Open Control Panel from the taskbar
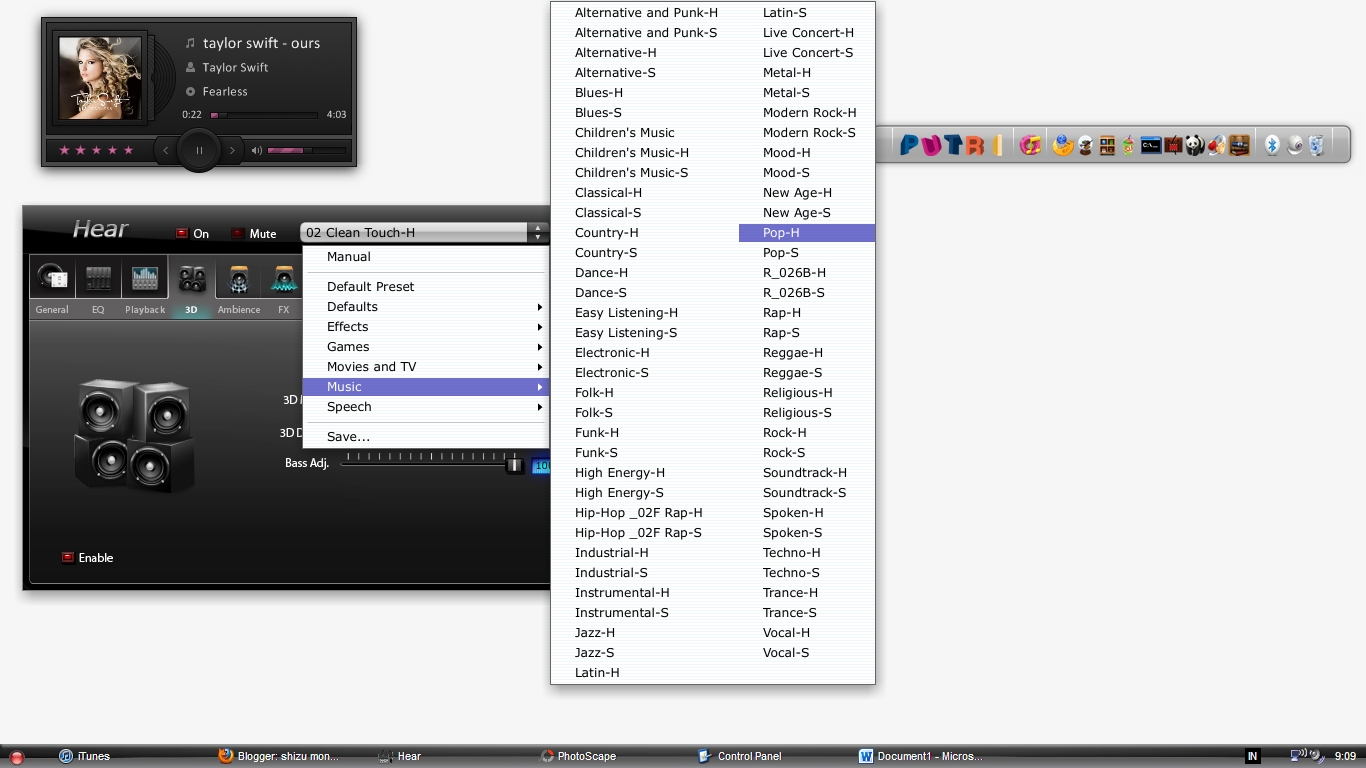 [740, 756]
